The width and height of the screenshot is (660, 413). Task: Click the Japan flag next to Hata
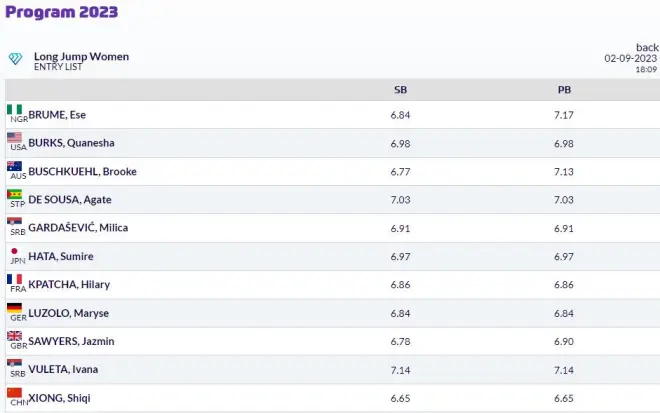coord(15,252)
